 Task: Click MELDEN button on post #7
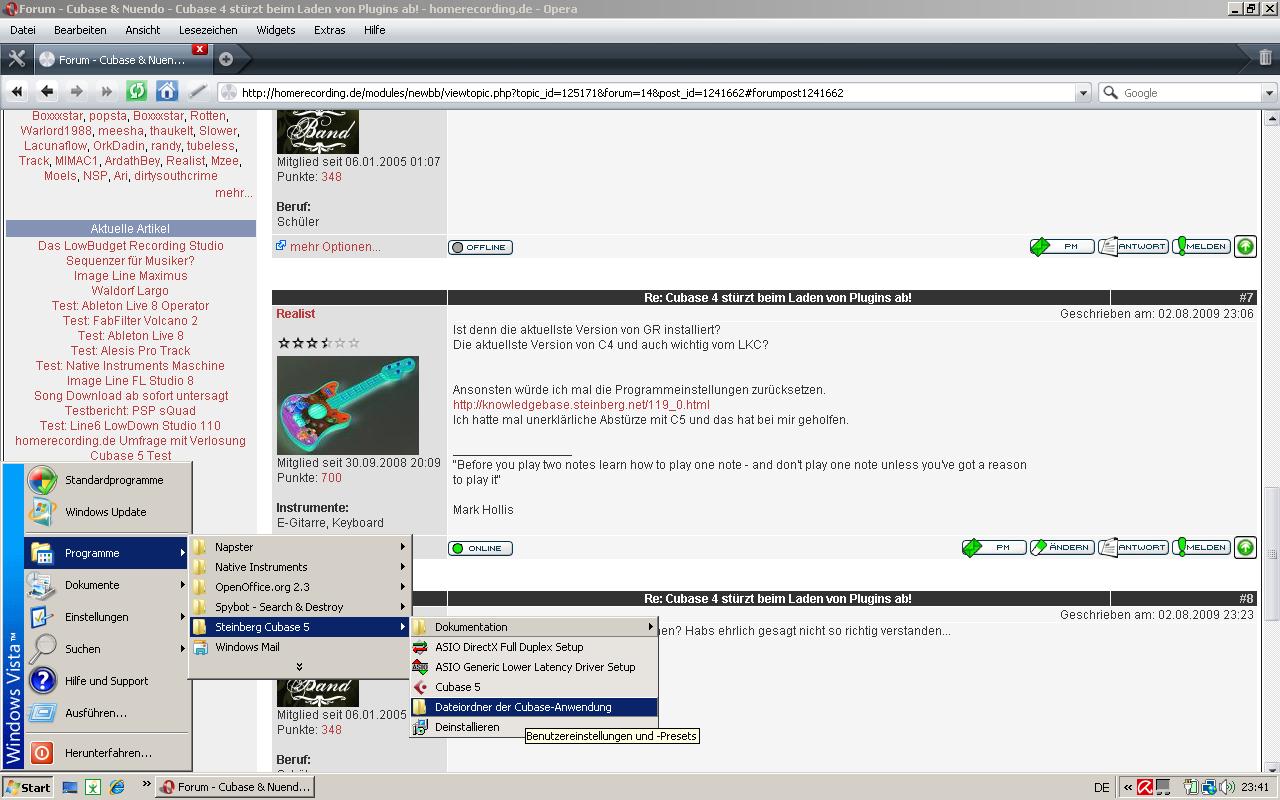click(x=1201, y=547)
